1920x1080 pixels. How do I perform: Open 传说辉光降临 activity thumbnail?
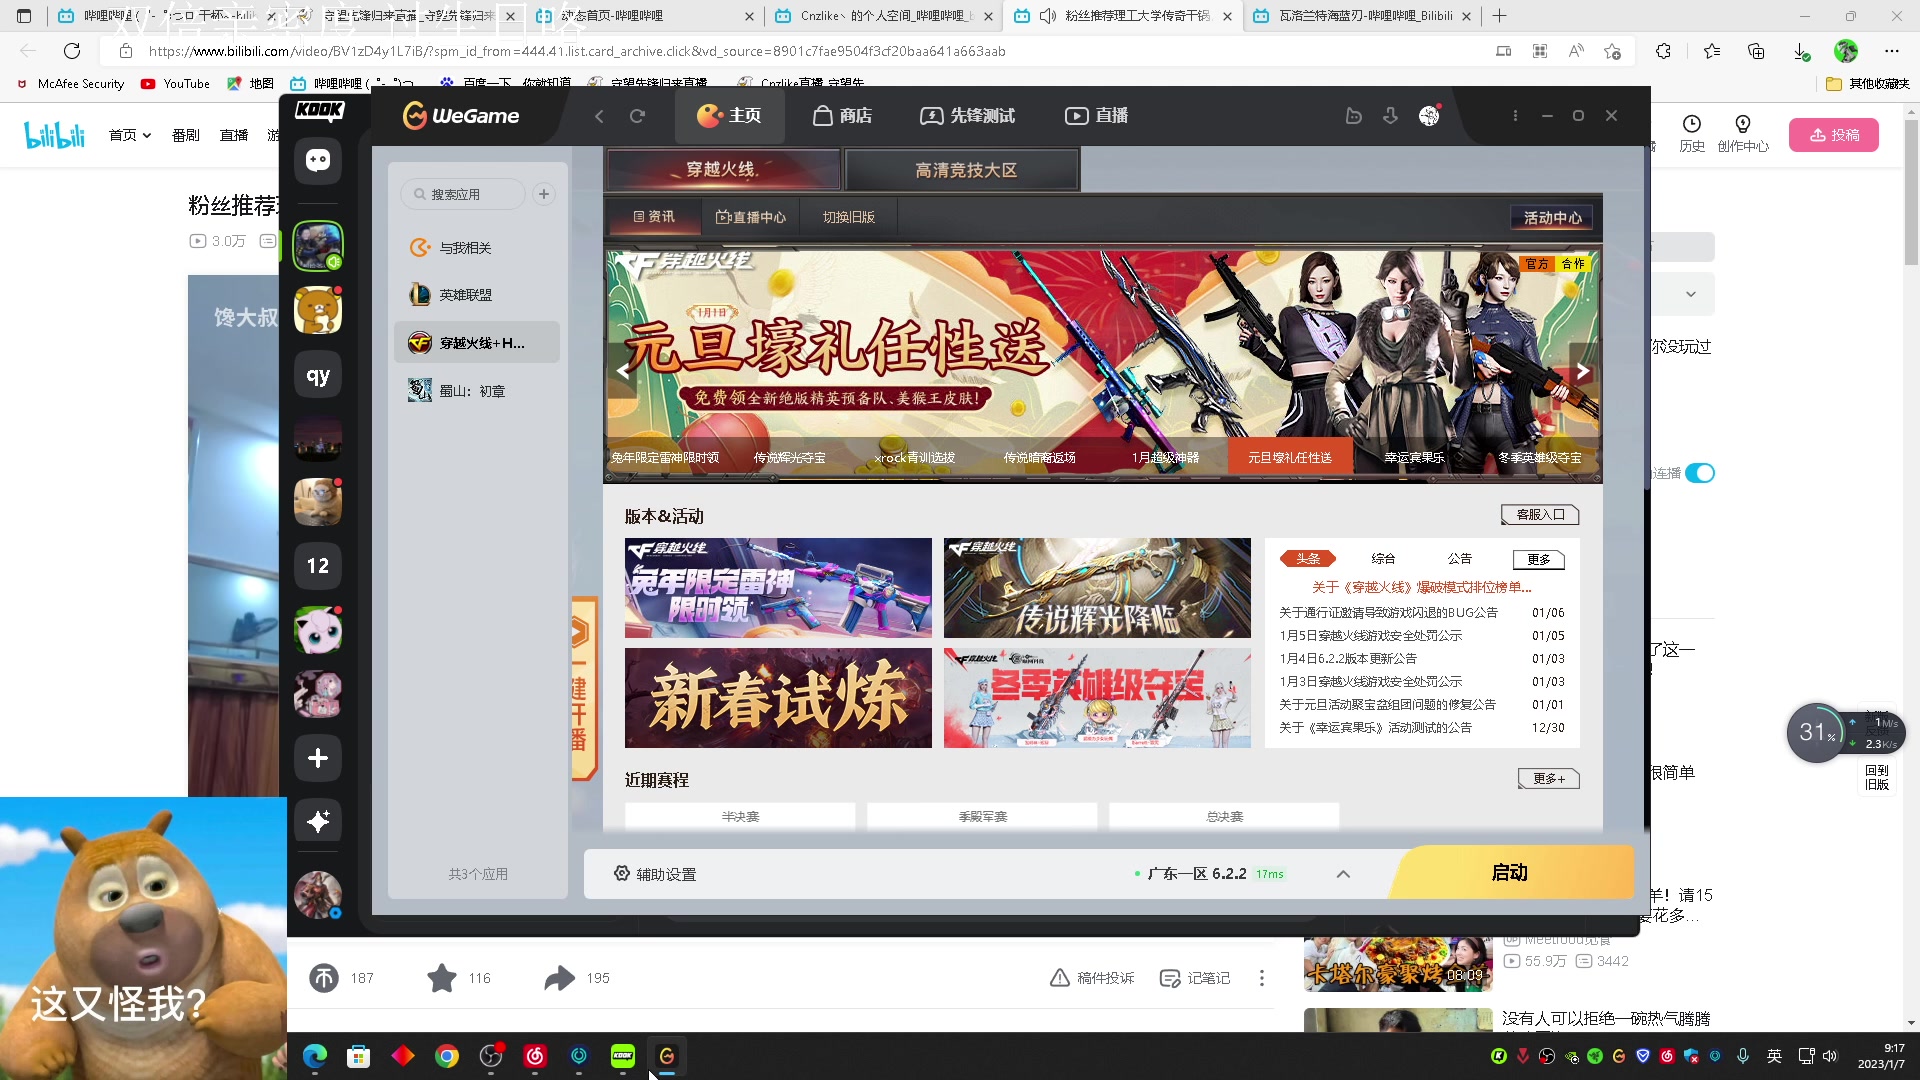[1097, 588]
